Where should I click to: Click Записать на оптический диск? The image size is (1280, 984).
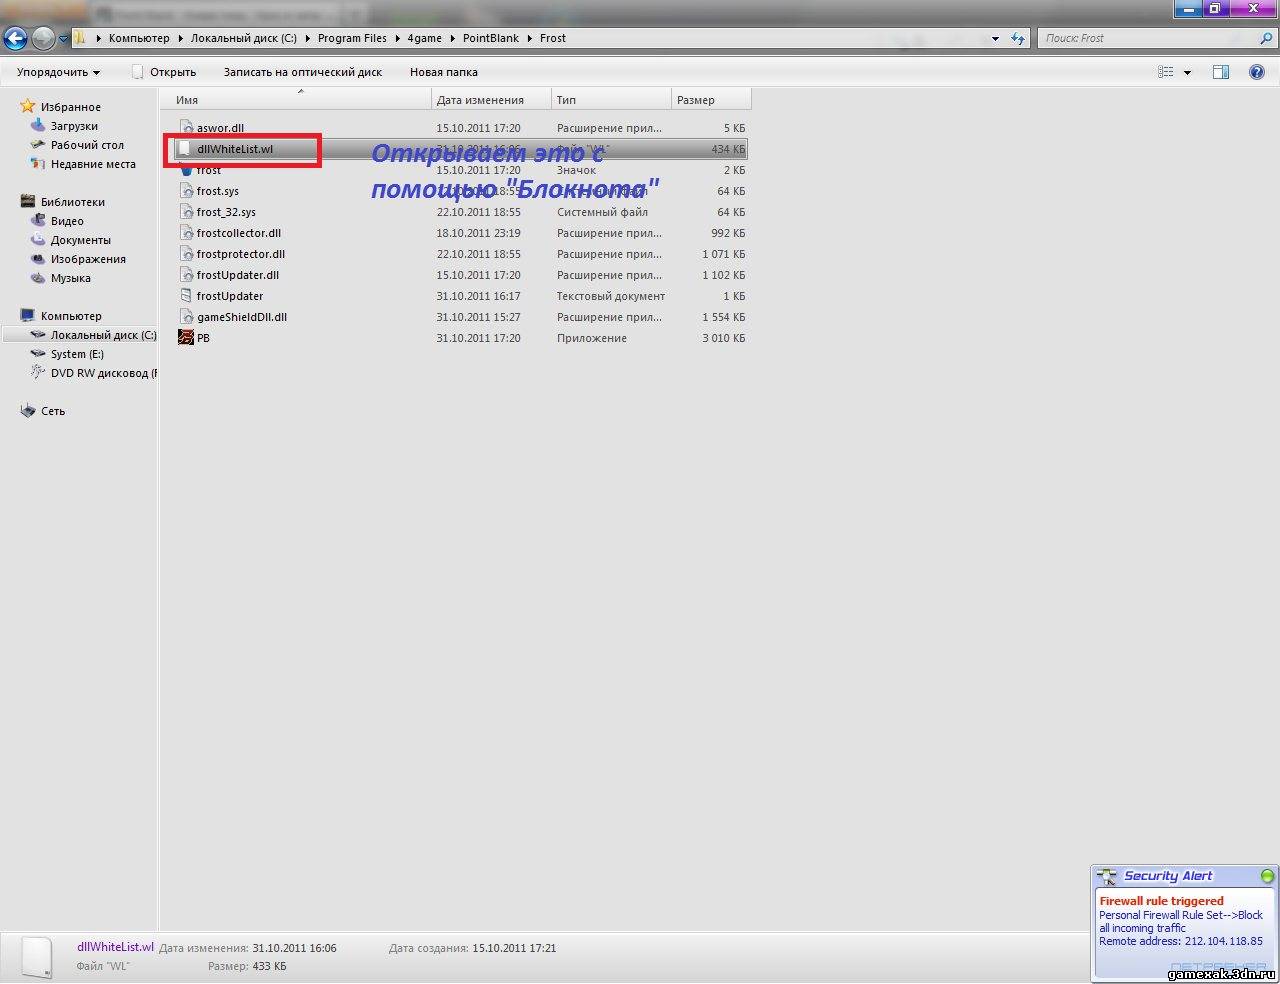[302, 72]
